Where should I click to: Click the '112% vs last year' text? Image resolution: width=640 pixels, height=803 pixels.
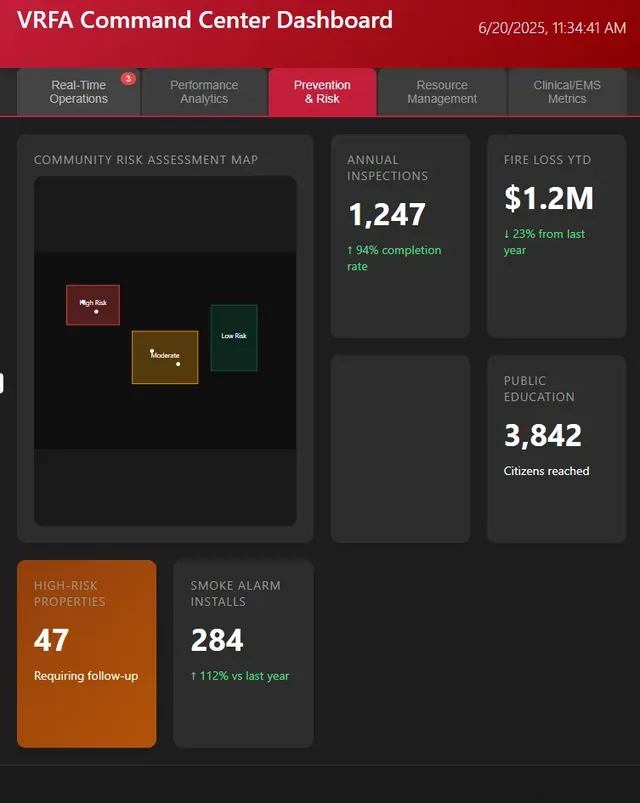(x=240, y=676)
